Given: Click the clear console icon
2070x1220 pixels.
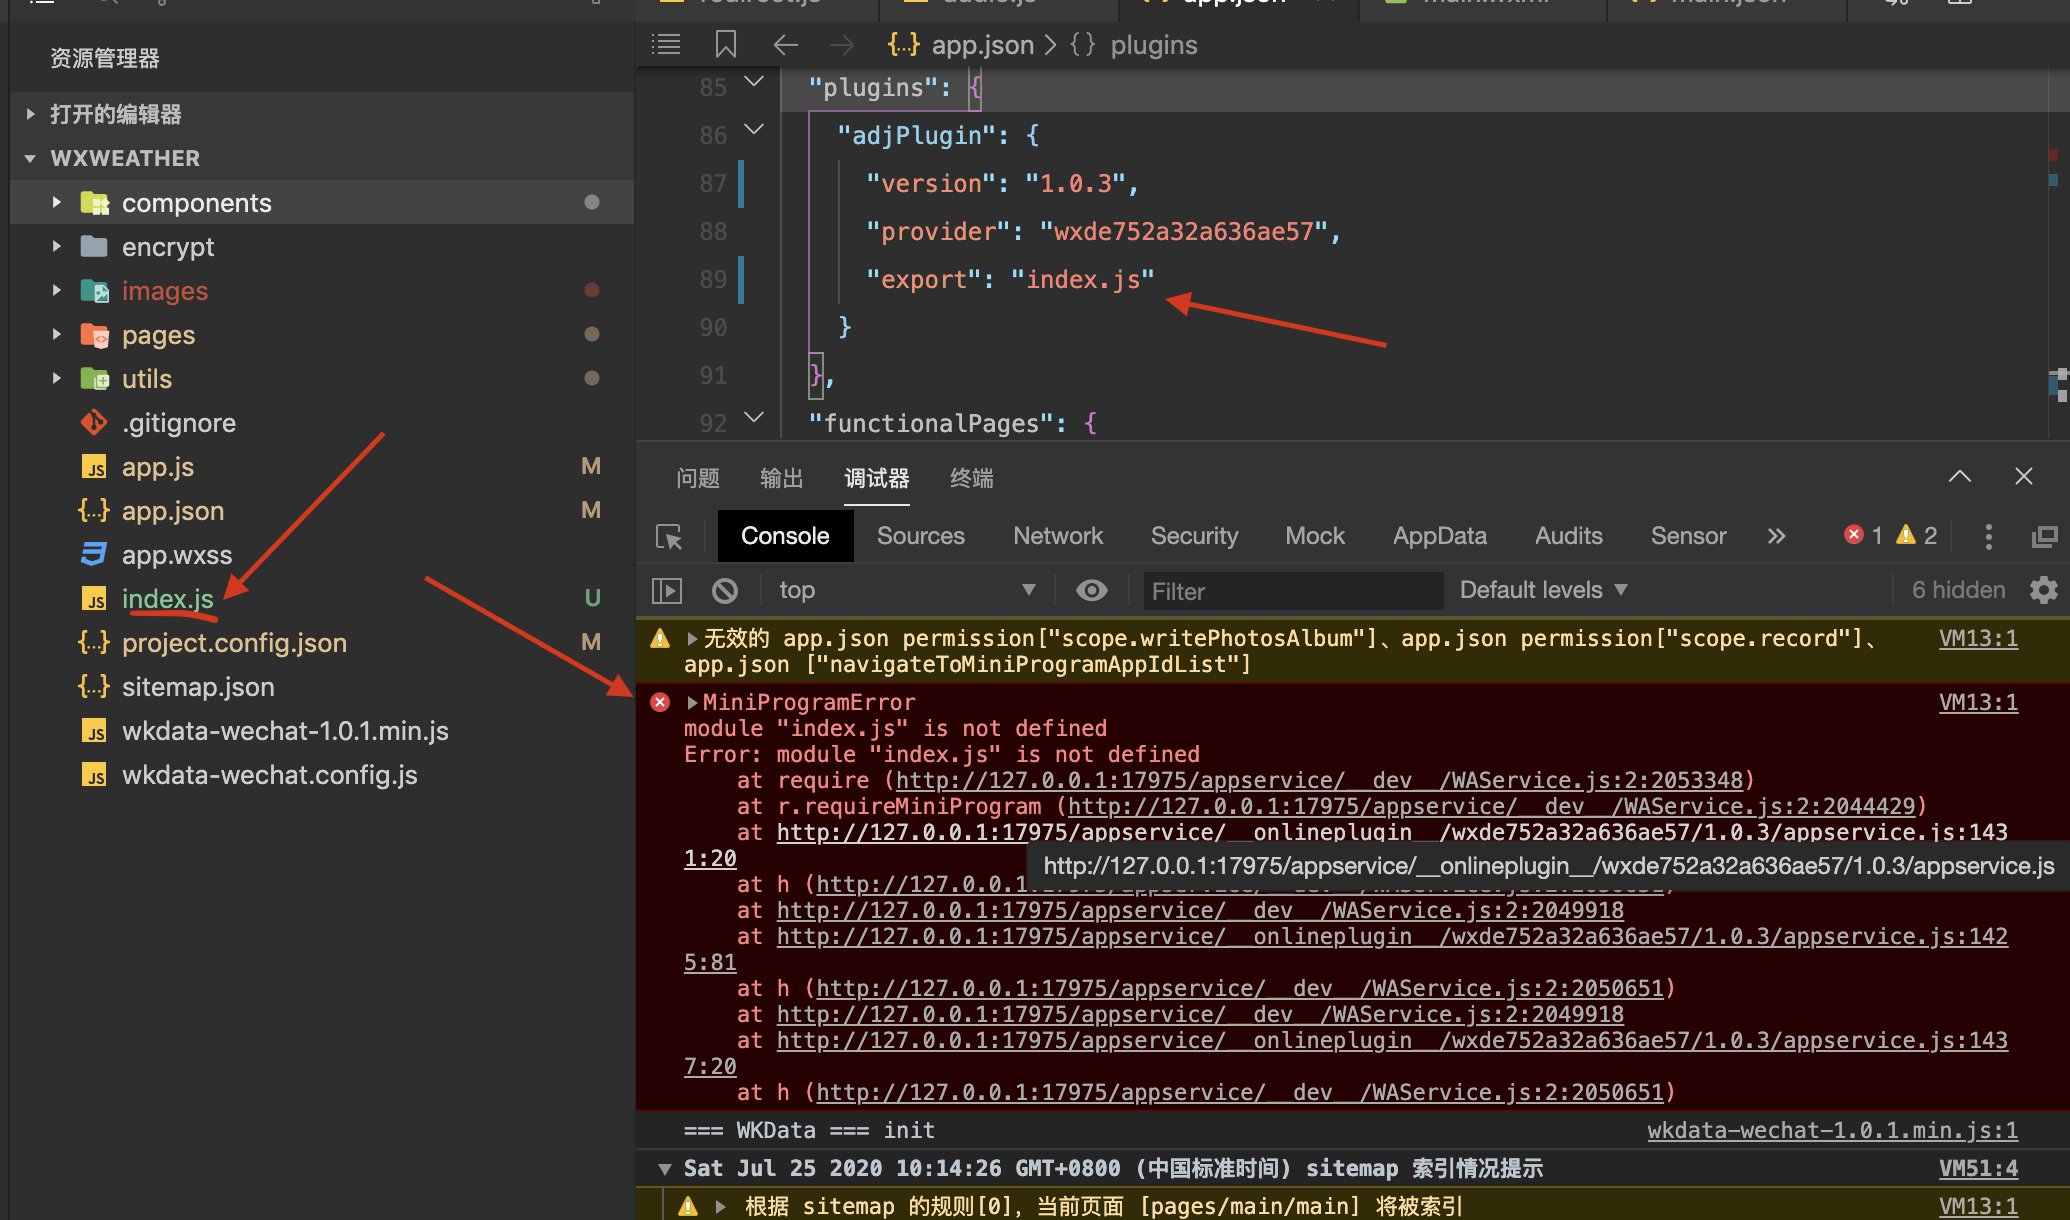Looking at the screenshot, I should pyautogui.click(x=725, y=591).
